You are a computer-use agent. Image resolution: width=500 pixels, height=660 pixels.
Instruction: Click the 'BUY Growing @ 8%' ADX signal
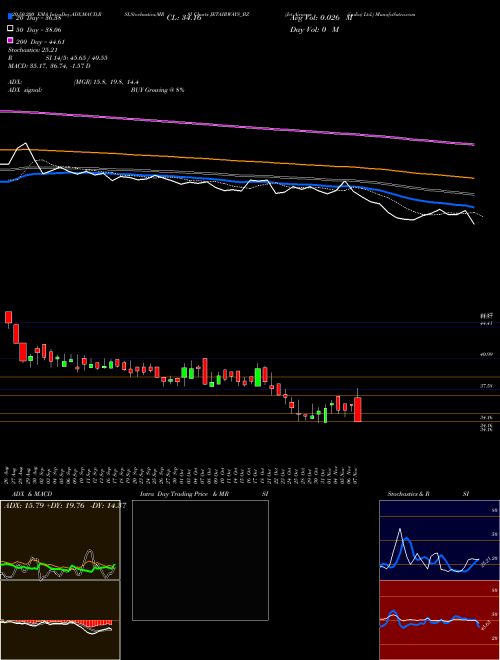pos(157,90)
